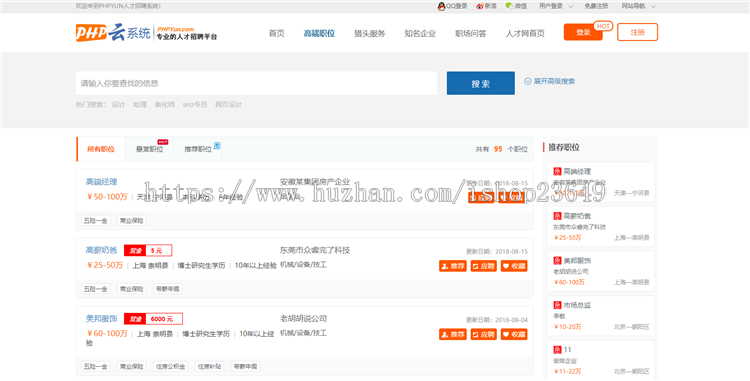This screenshot has height=381, width=750.
Task: Open company 东莞市众睿完了科技
Action: coord(315,250)
